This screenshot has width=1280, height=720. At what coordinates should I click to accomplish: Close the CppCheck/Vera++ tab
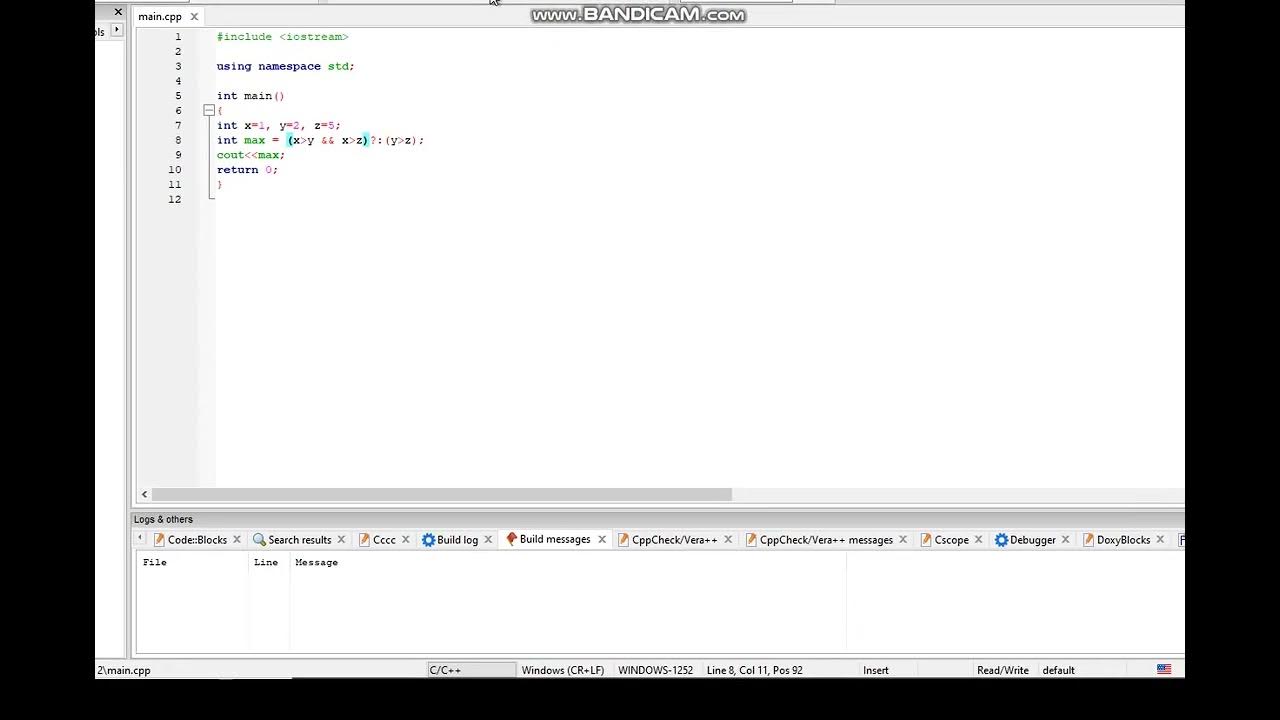tap(728, 540)
